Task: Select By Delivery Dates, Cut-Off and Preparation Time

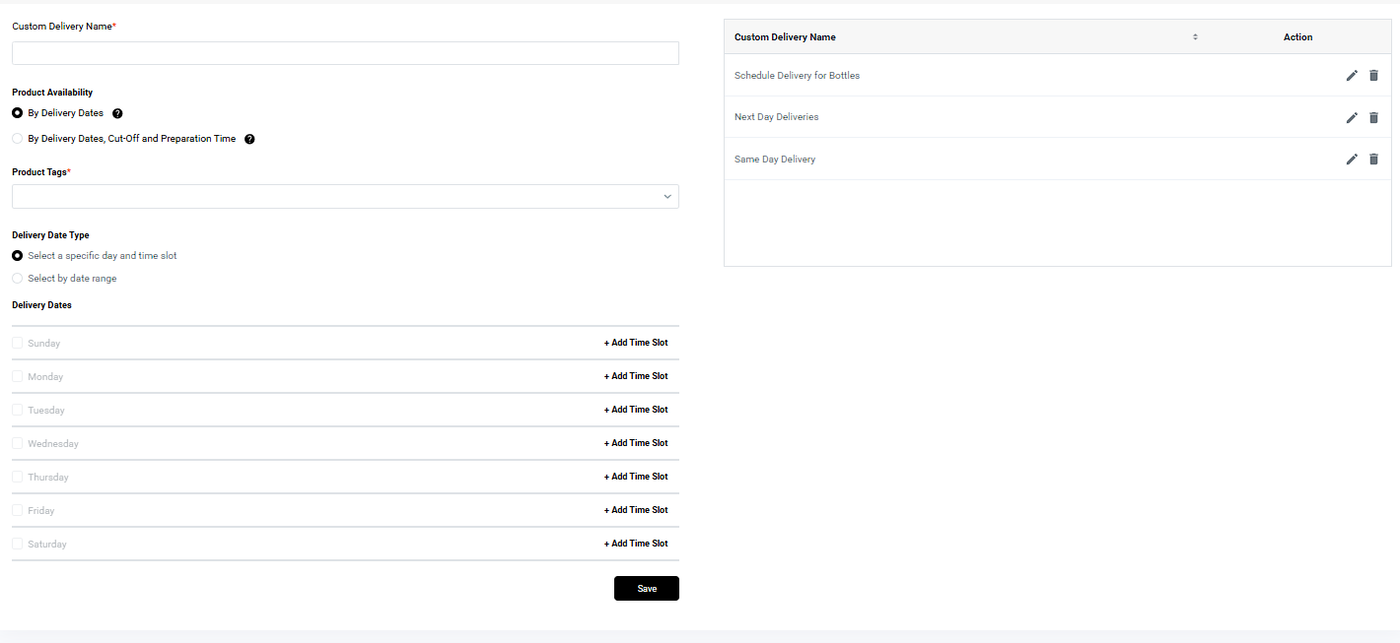Action: click(x=17, y=139)
